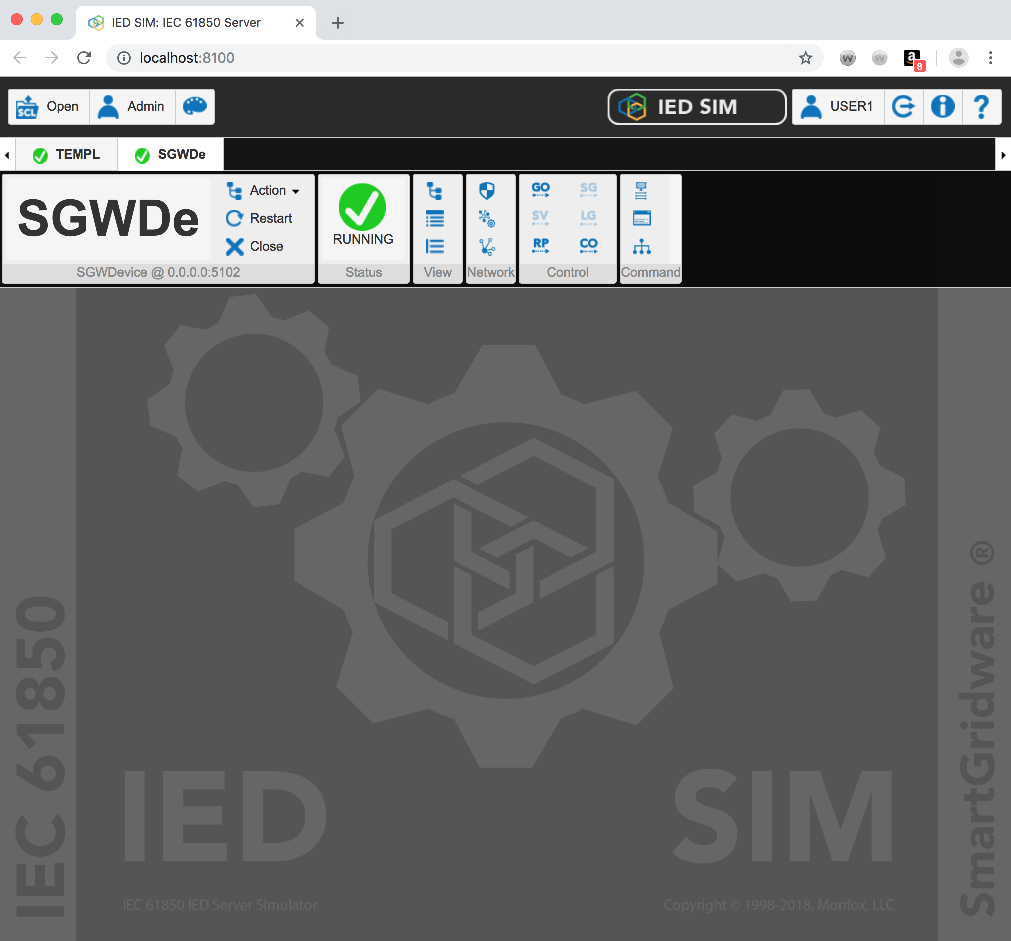
Task: Open the tree view icon
Action: [435, 191]
